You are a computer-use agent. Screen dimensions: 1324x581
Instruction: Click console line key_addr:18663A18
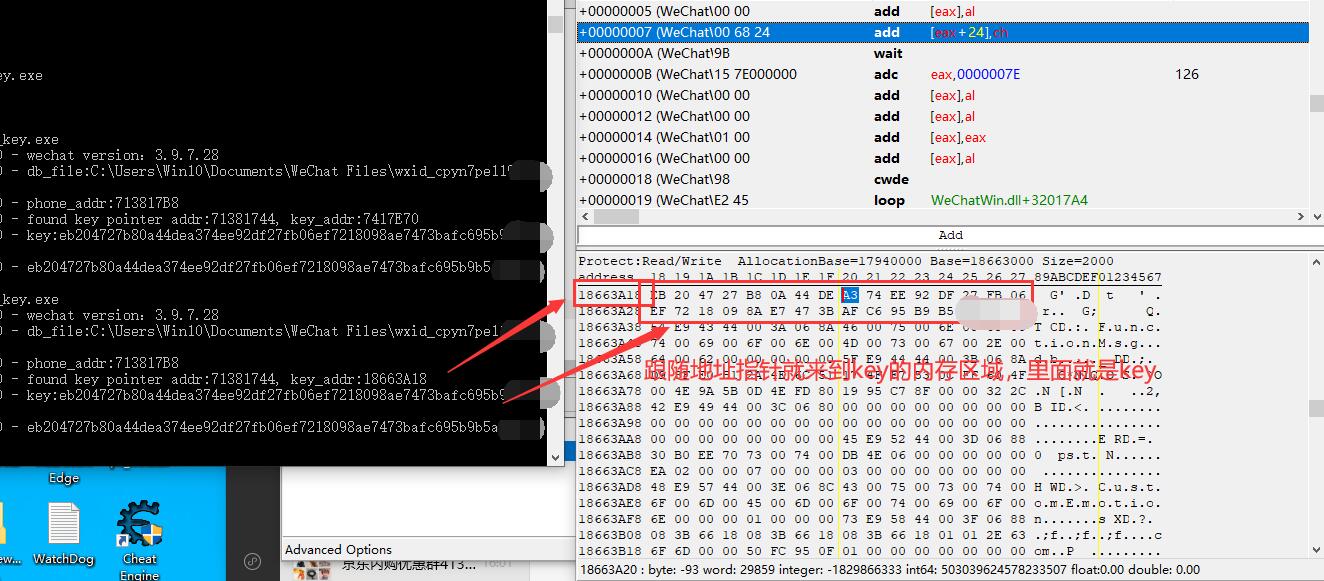358,379
